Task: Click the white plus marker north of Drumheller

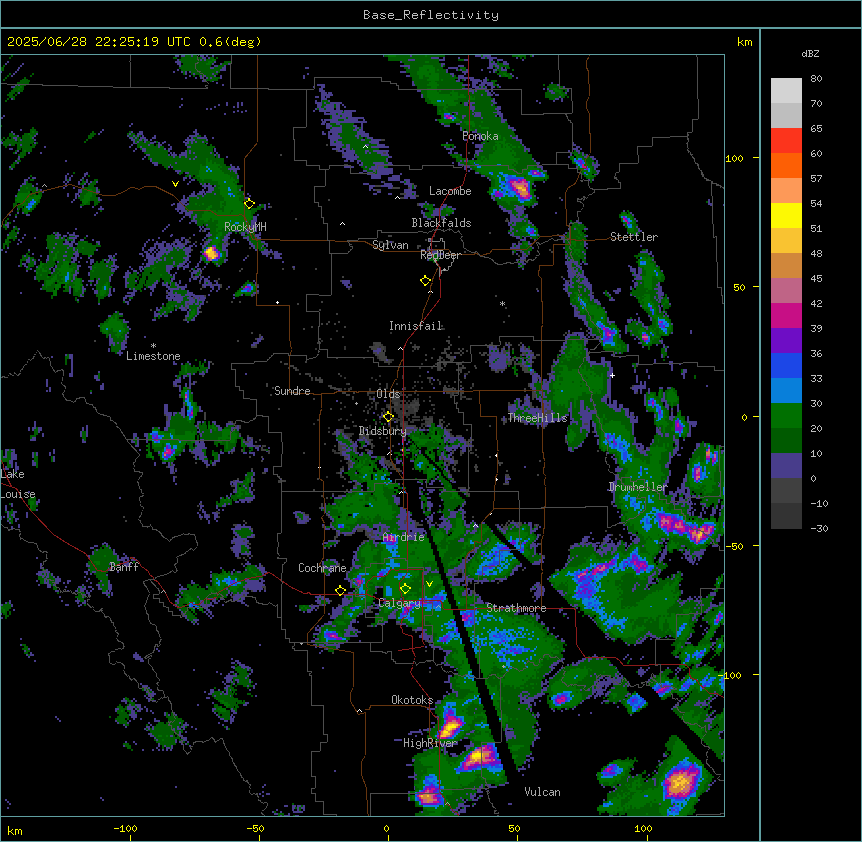Action: point(612,375)
